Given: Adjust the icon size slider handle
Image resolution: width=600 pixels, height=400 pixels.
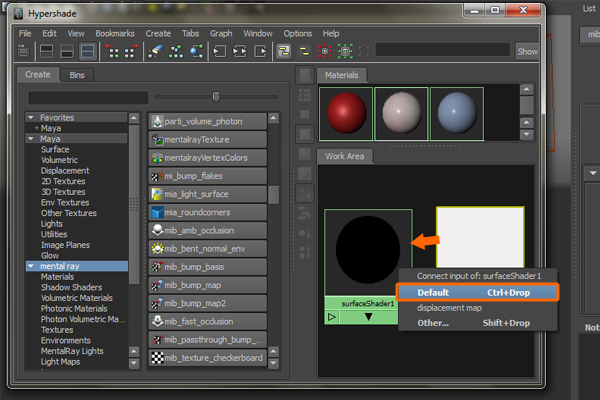Looking at the screenshot, I should [x=215, y=97].
